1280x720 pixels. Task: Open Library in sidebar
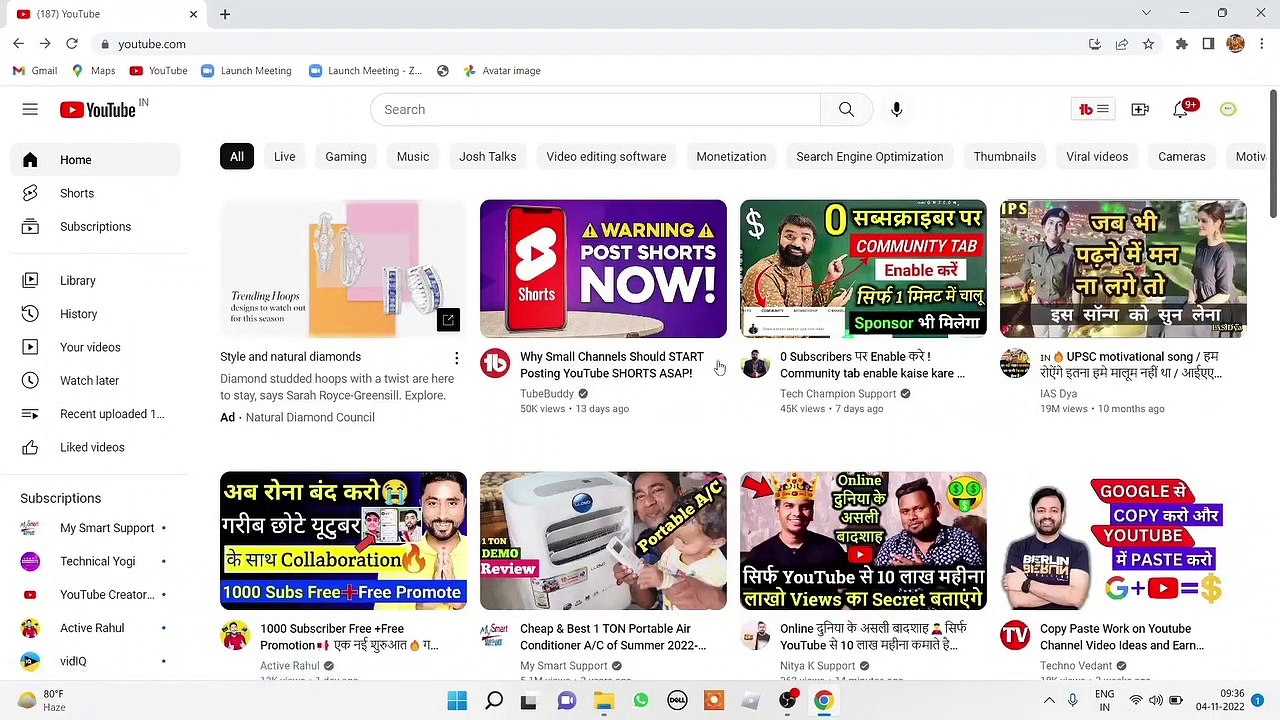click(x=95, y=281)
